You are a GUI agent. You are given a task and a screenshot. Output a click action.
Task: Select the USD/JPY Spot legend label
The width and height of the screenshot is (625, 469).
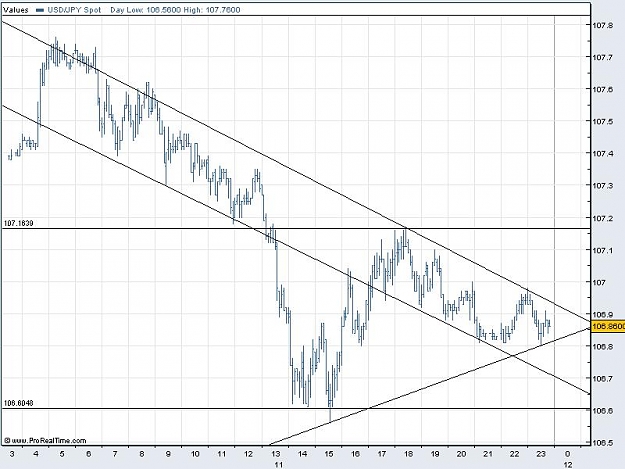click(74, 10)
